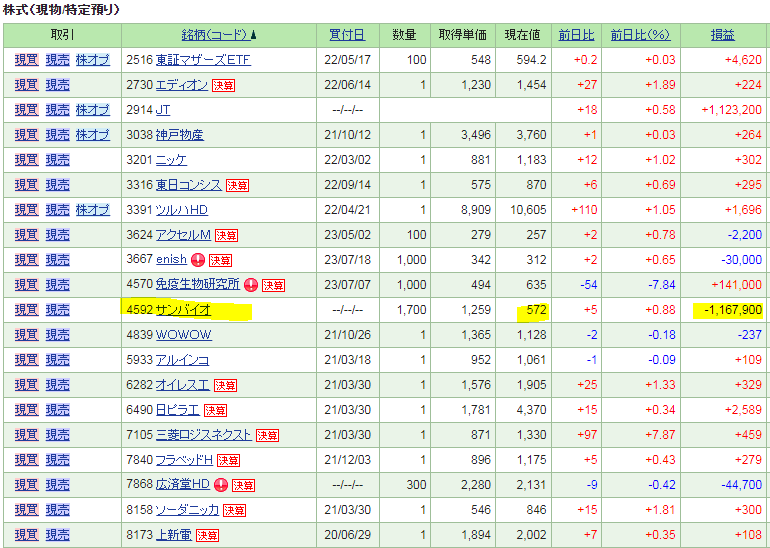Open the 東日コンシス stock page
Screen dimensions: 770x548
(x=189, y=185)
